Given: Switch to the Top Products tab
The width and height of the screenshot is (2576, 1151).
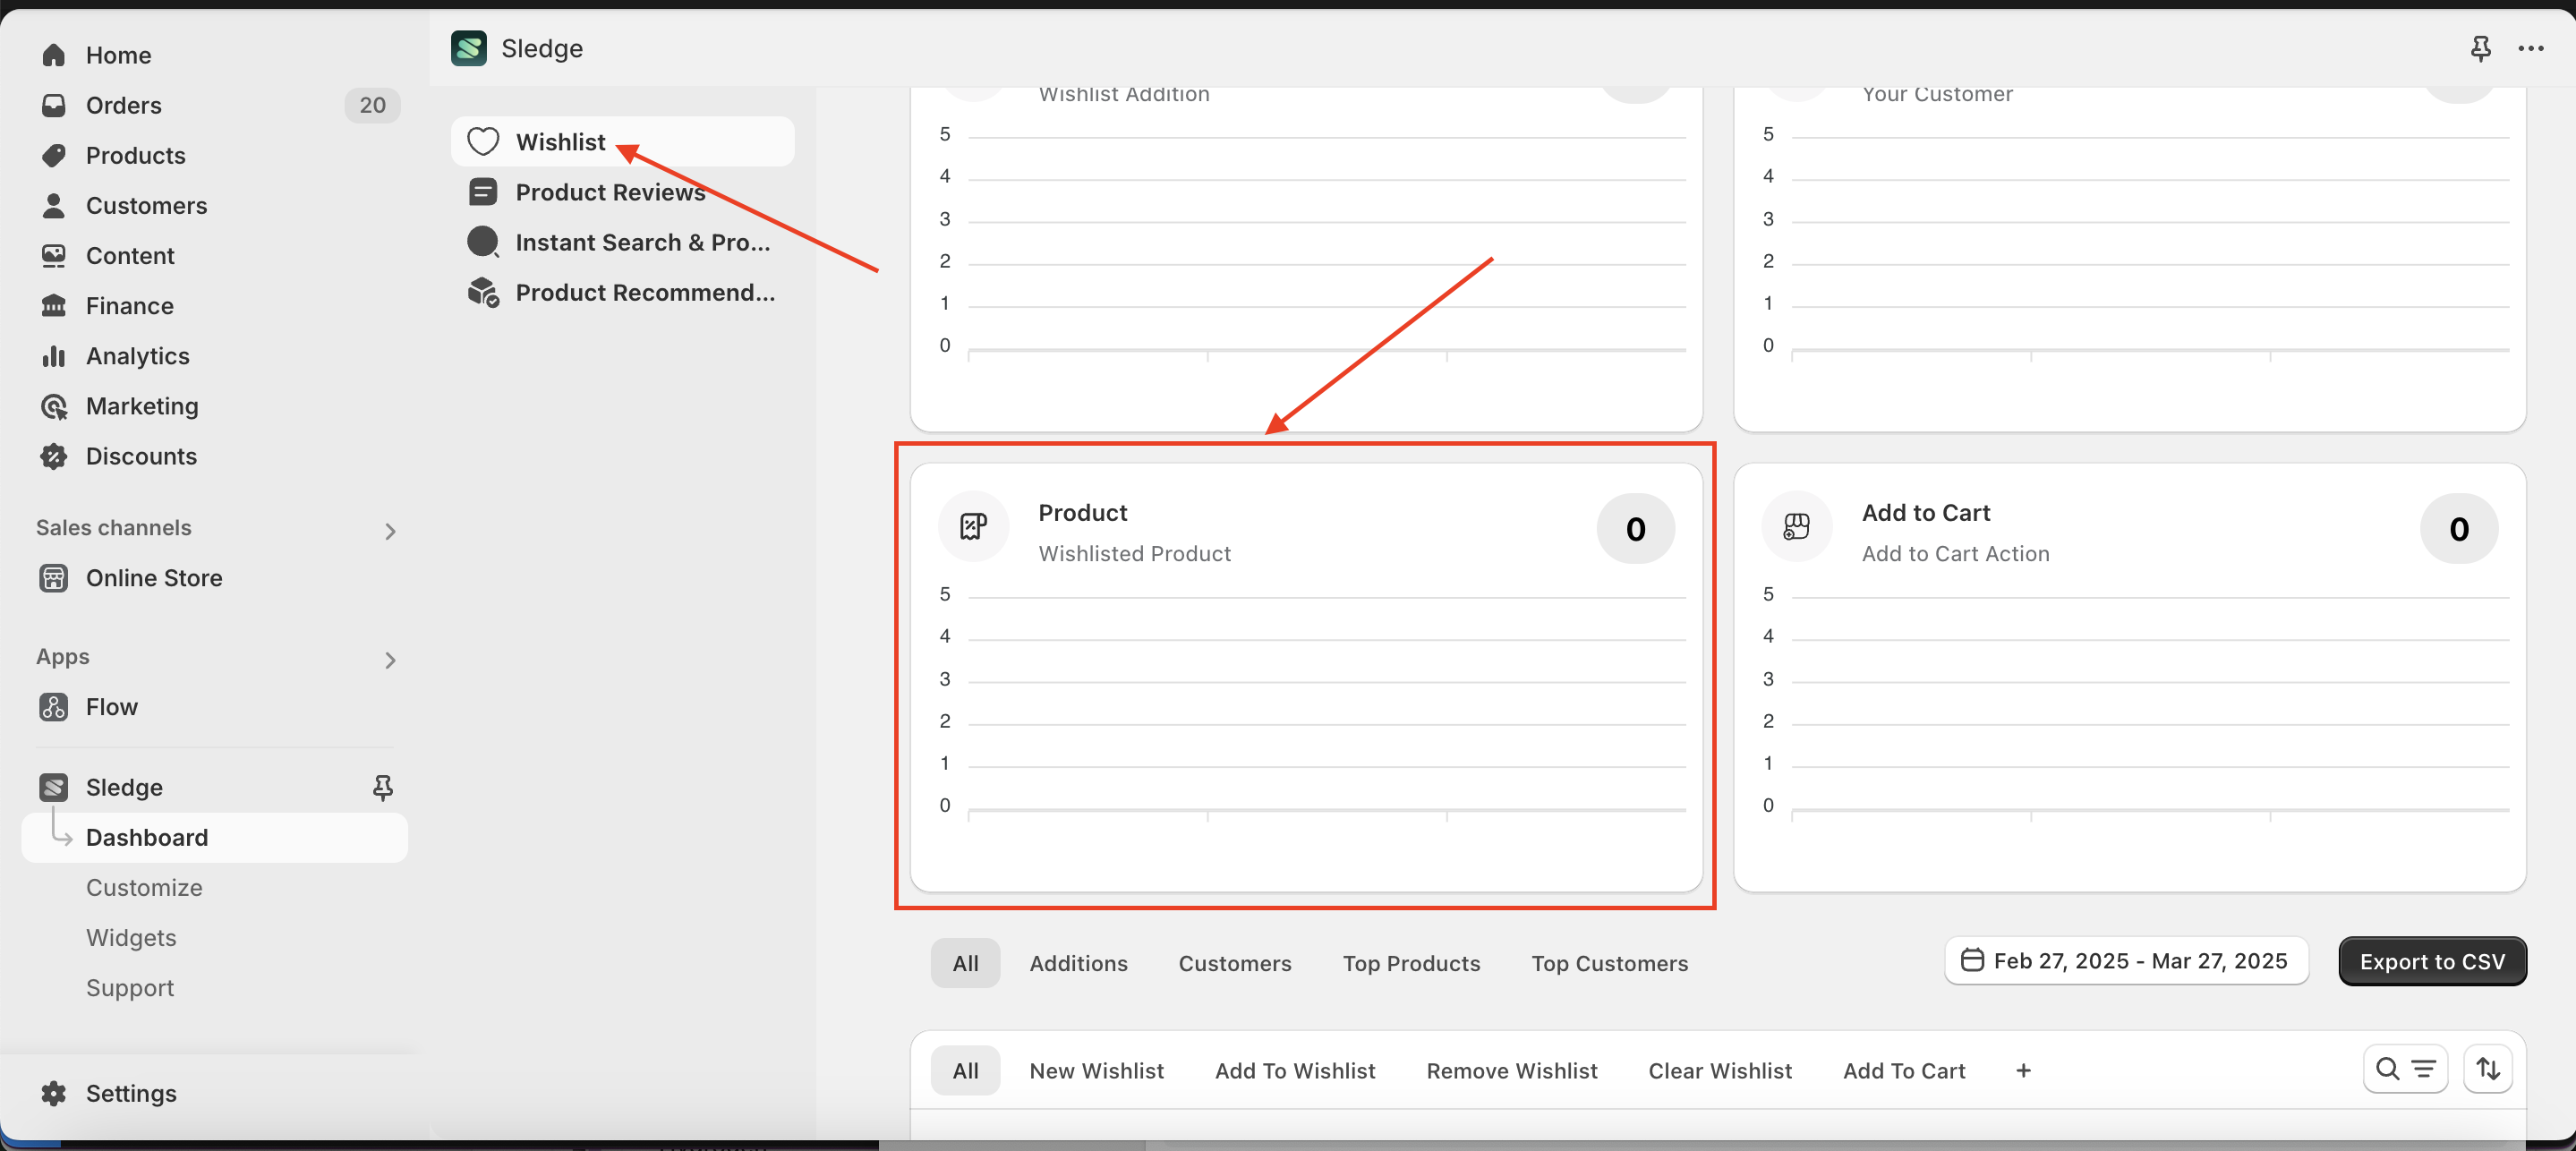Looking at the screenshot, I should pyautogui.click(x=1412, y=963).
